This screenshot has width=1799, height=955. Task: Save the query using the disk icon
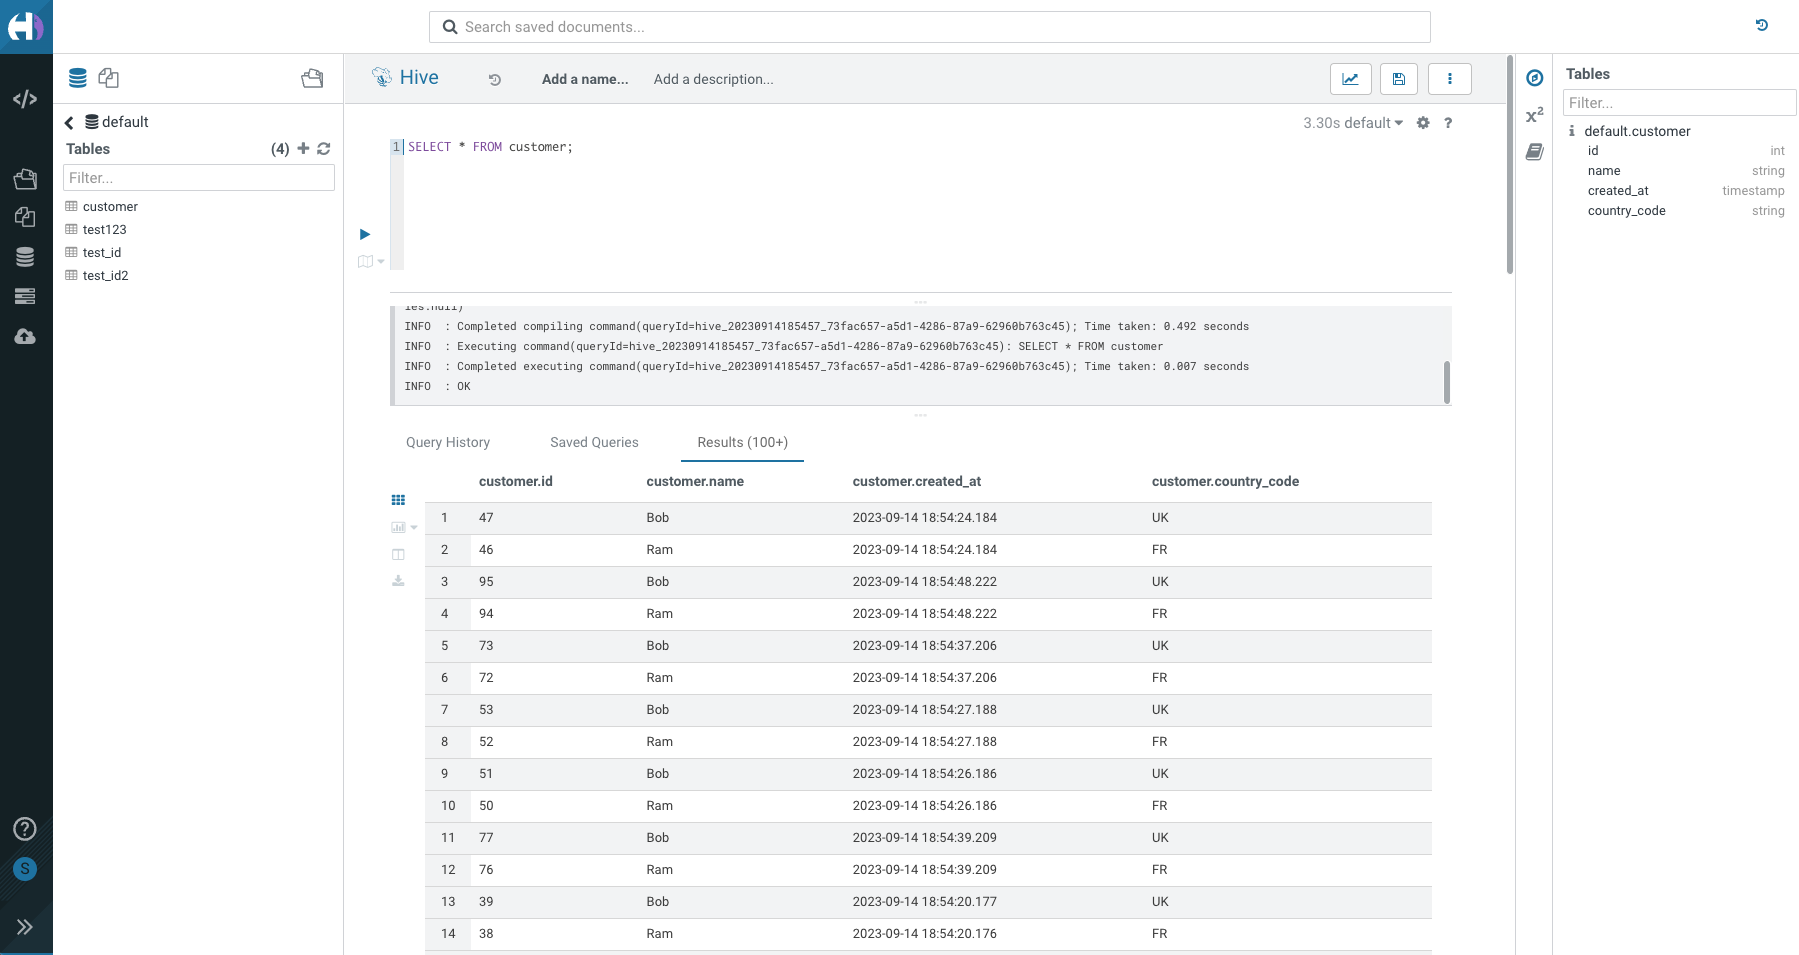coord(1399,79)
